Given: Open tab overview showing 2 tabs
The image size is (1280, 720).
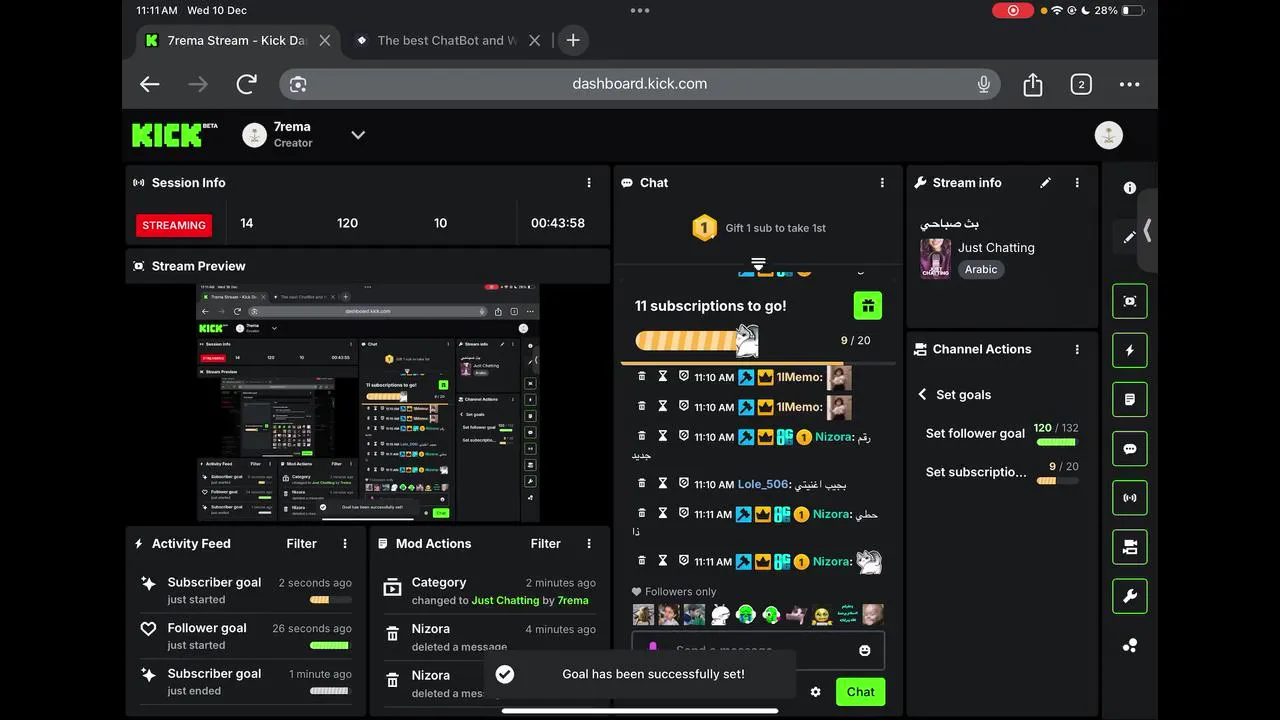Looking at the screenshot, I should tap(1081, 84).
